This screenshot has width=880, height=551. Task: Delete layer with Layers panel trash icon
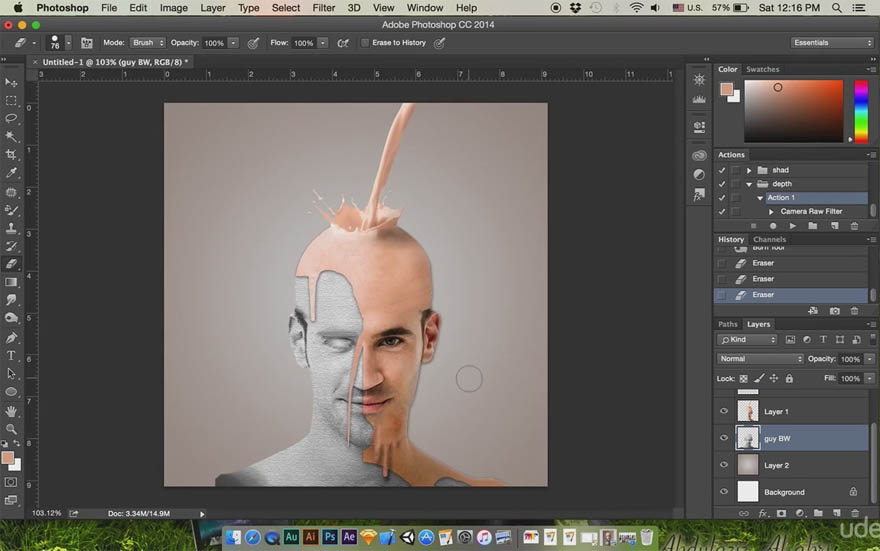pyautogui.click(x=855, y=513)
